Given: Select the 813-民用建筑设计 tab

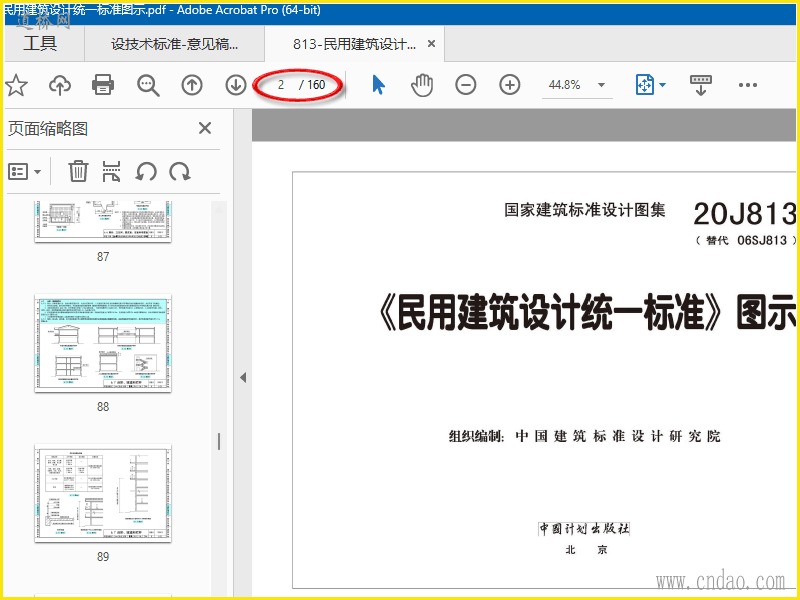Looking at the screenshot, I should coord(355,44).
